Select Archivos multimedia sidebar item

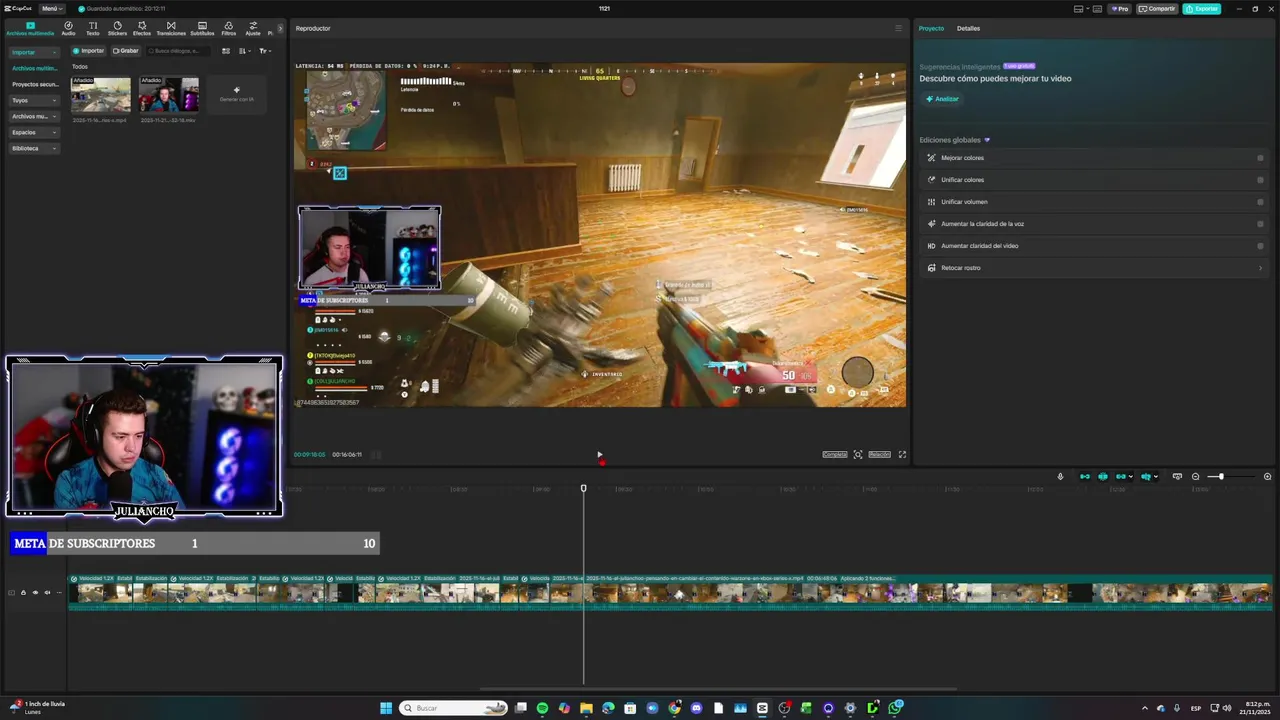(x=35, y=68)
